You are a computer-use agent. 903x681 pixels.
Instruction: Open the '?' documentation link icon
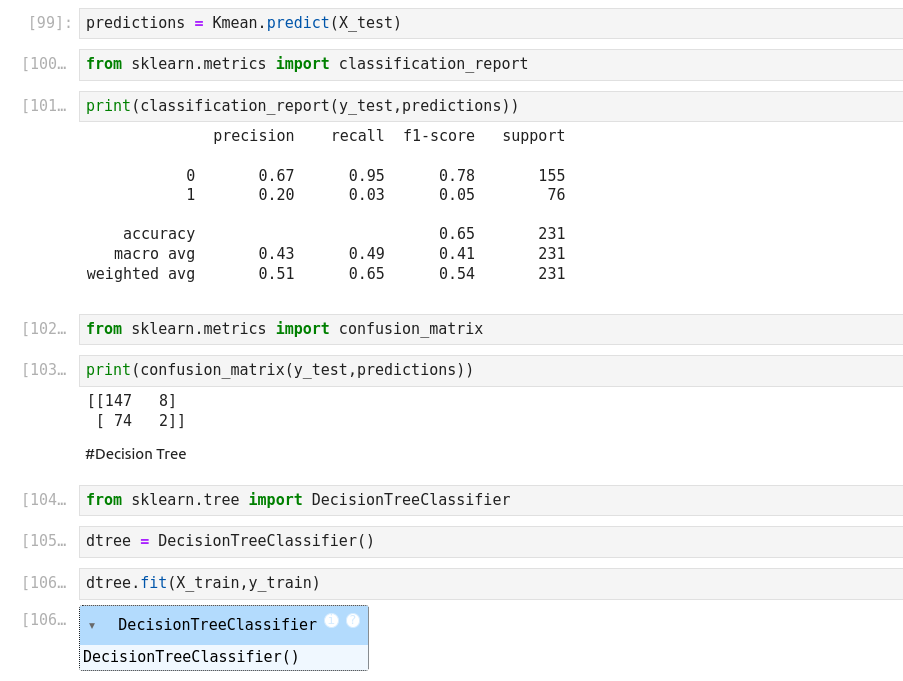tap(353, 621)
